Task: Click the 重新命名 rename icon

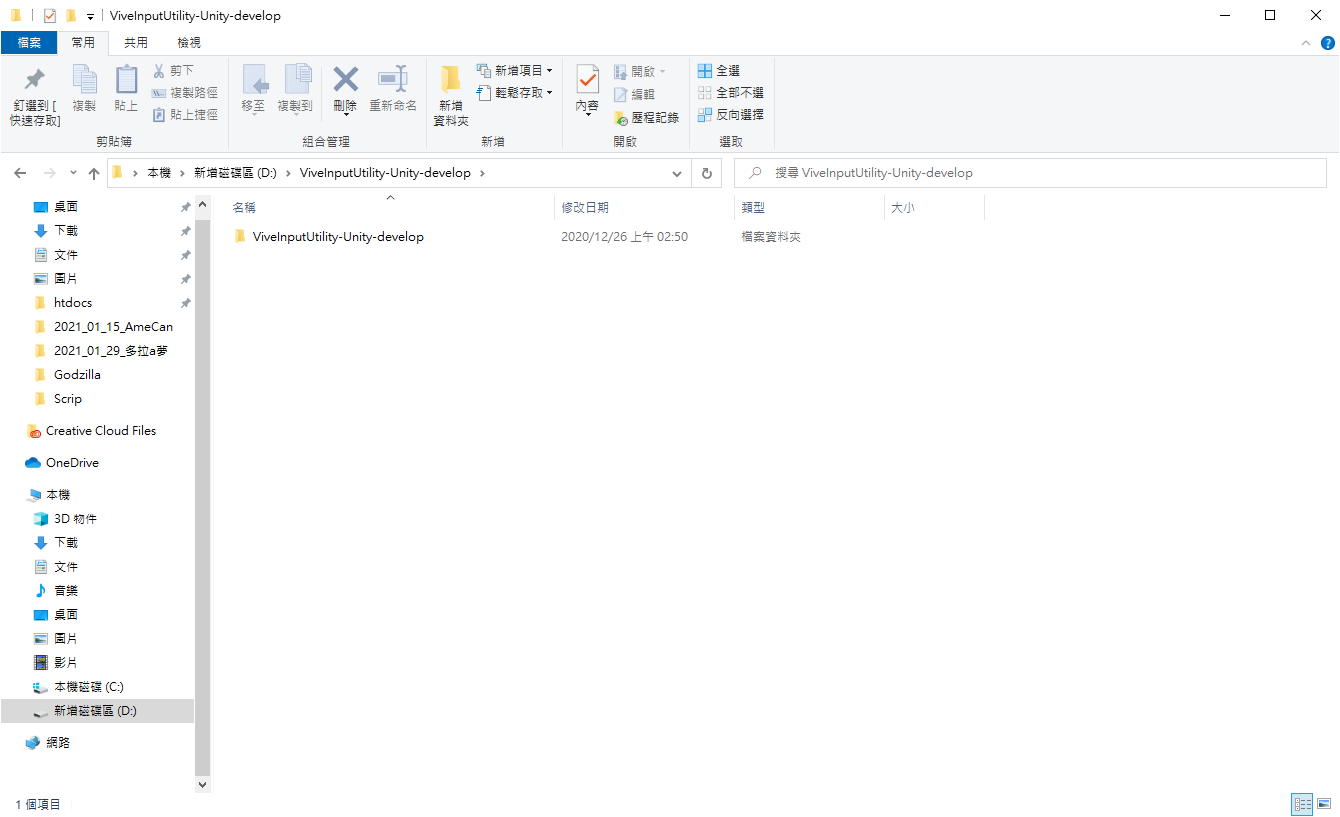Action: click(x=393, y=79)
